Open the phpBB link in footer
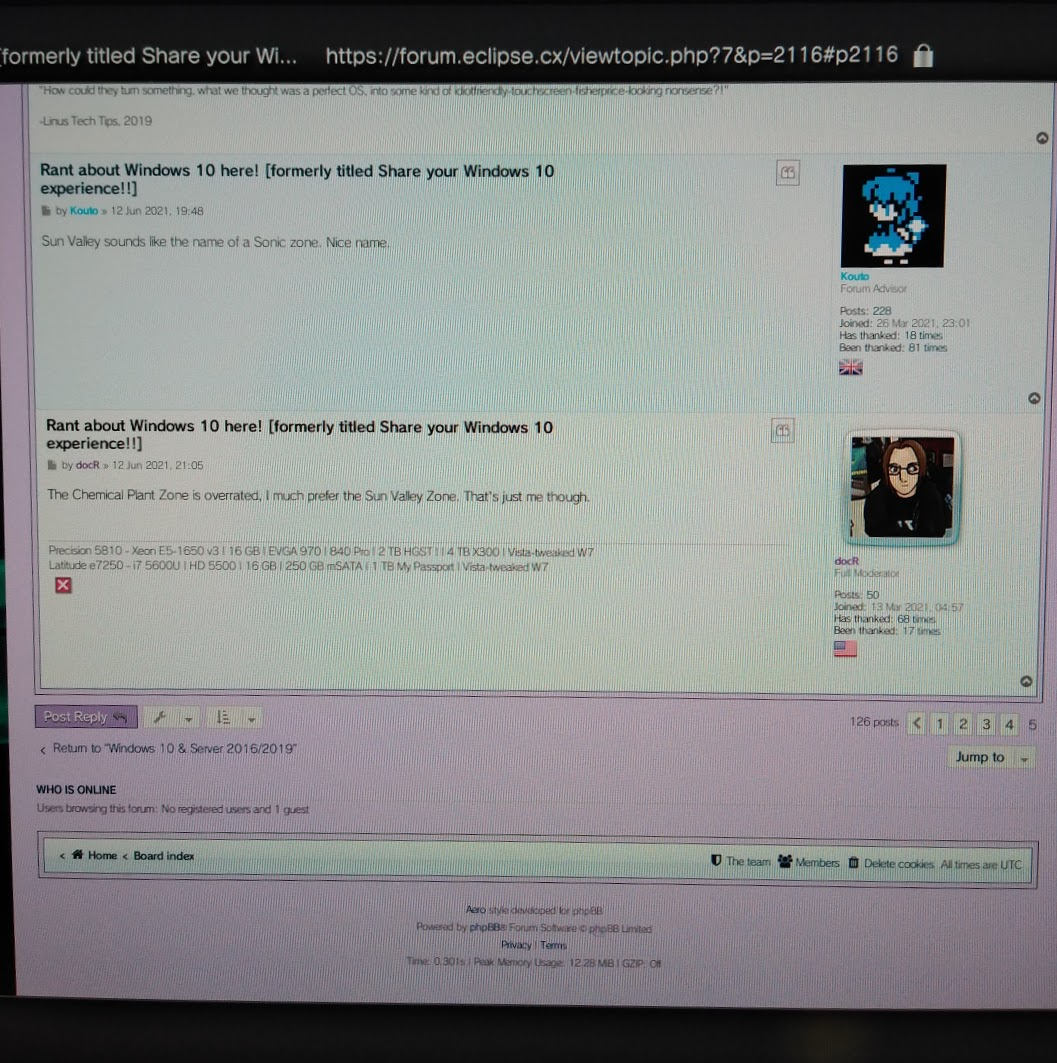 coord(485,927)
